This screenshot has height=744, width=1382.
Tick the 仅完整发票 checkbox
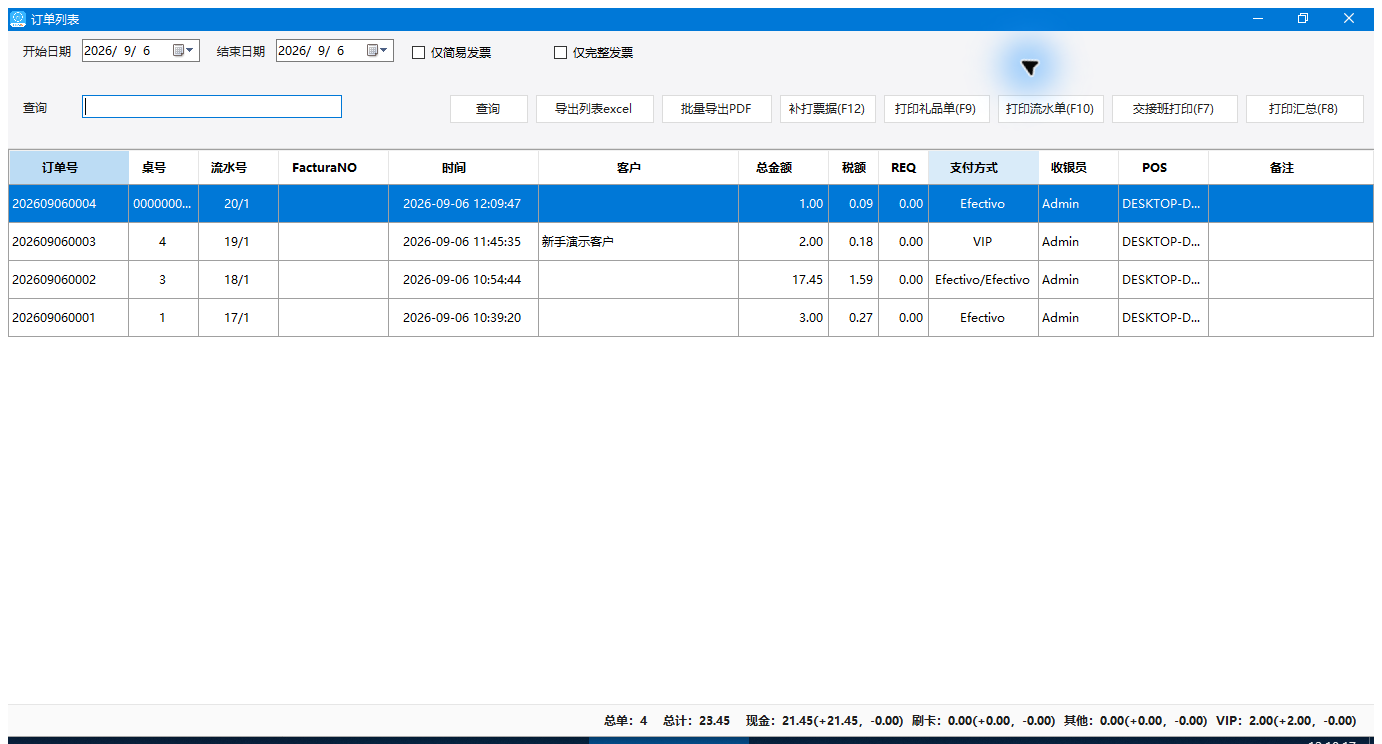[x=561, y=53]
